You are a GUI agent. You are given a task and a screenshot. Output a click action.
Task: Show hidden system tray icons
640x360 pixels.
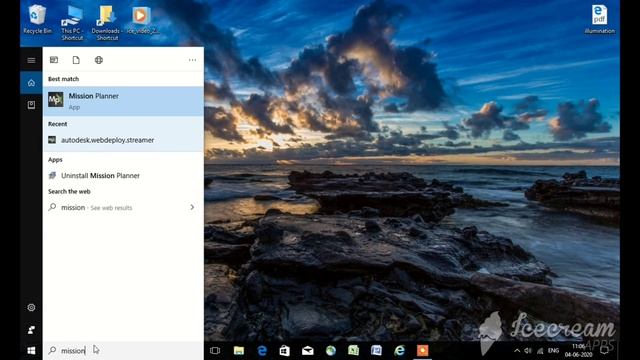[517, 351]
